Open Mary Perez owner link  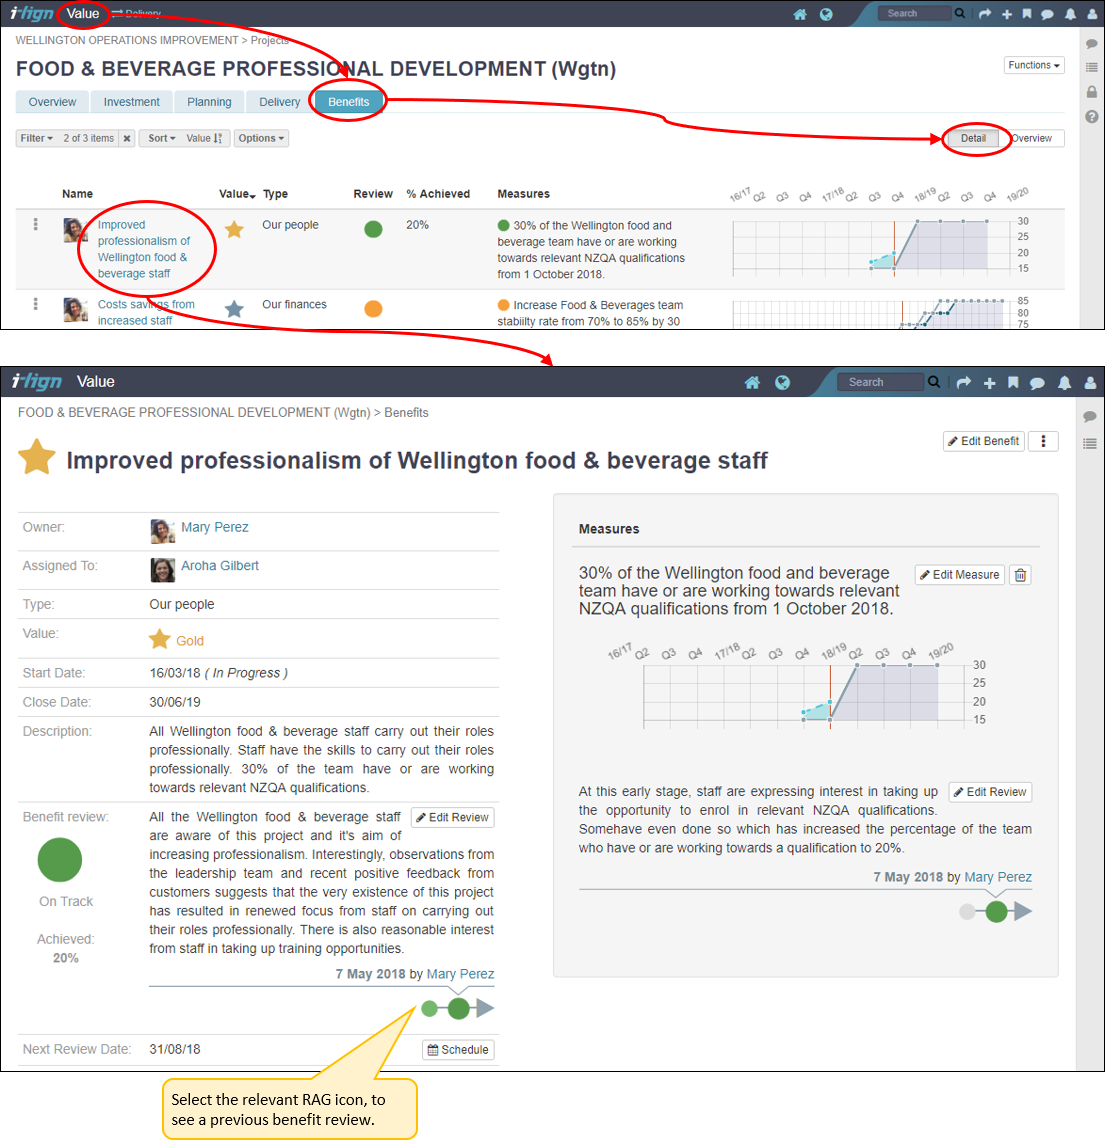214,527
